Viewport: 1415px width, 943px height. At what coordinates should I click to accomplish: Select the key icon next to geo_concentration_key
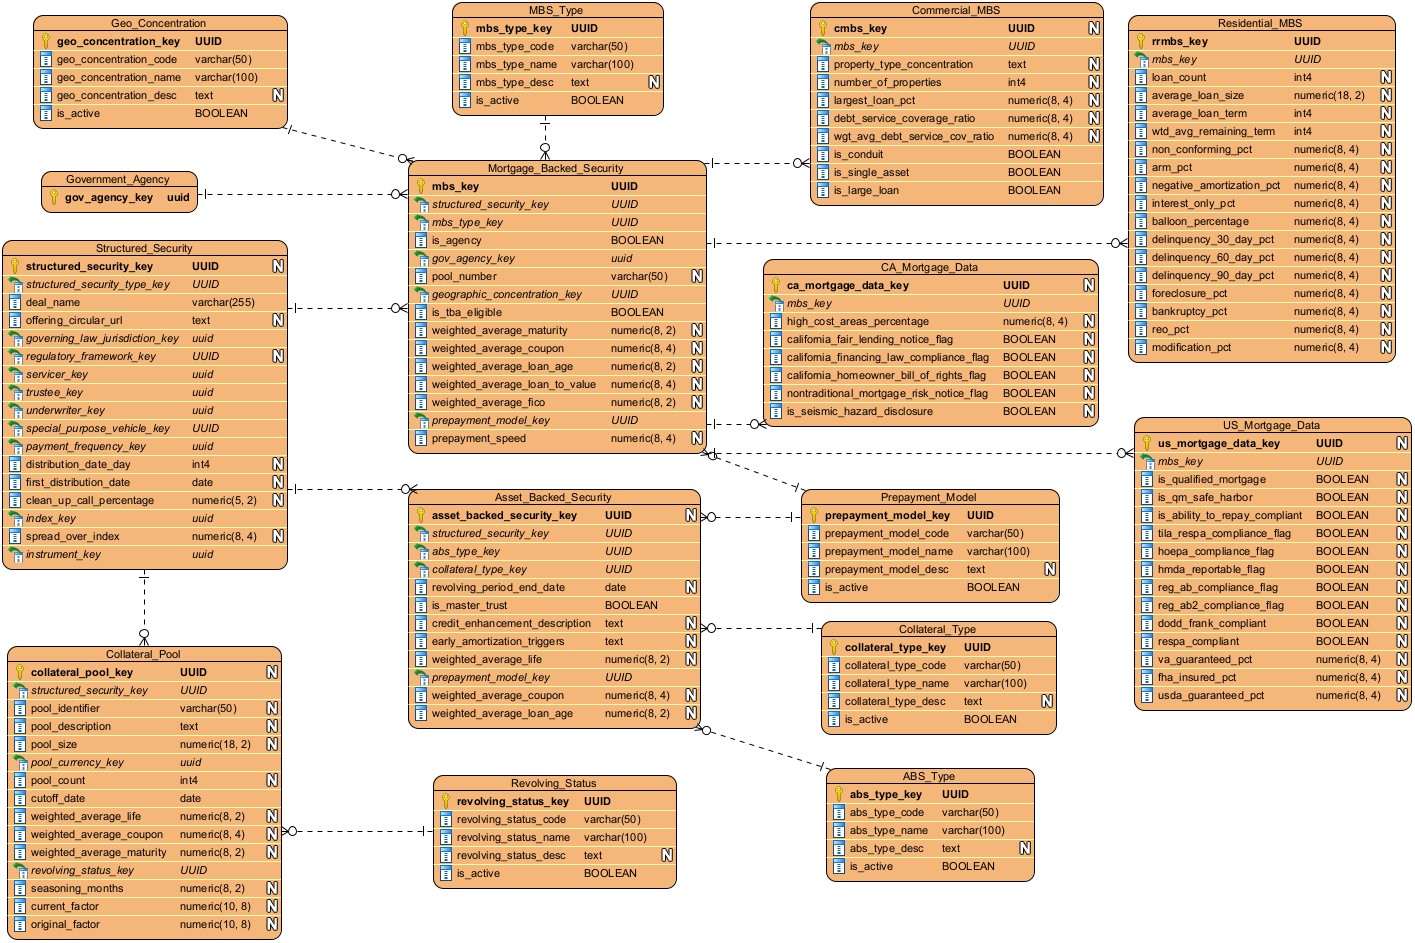coord(46,42)
